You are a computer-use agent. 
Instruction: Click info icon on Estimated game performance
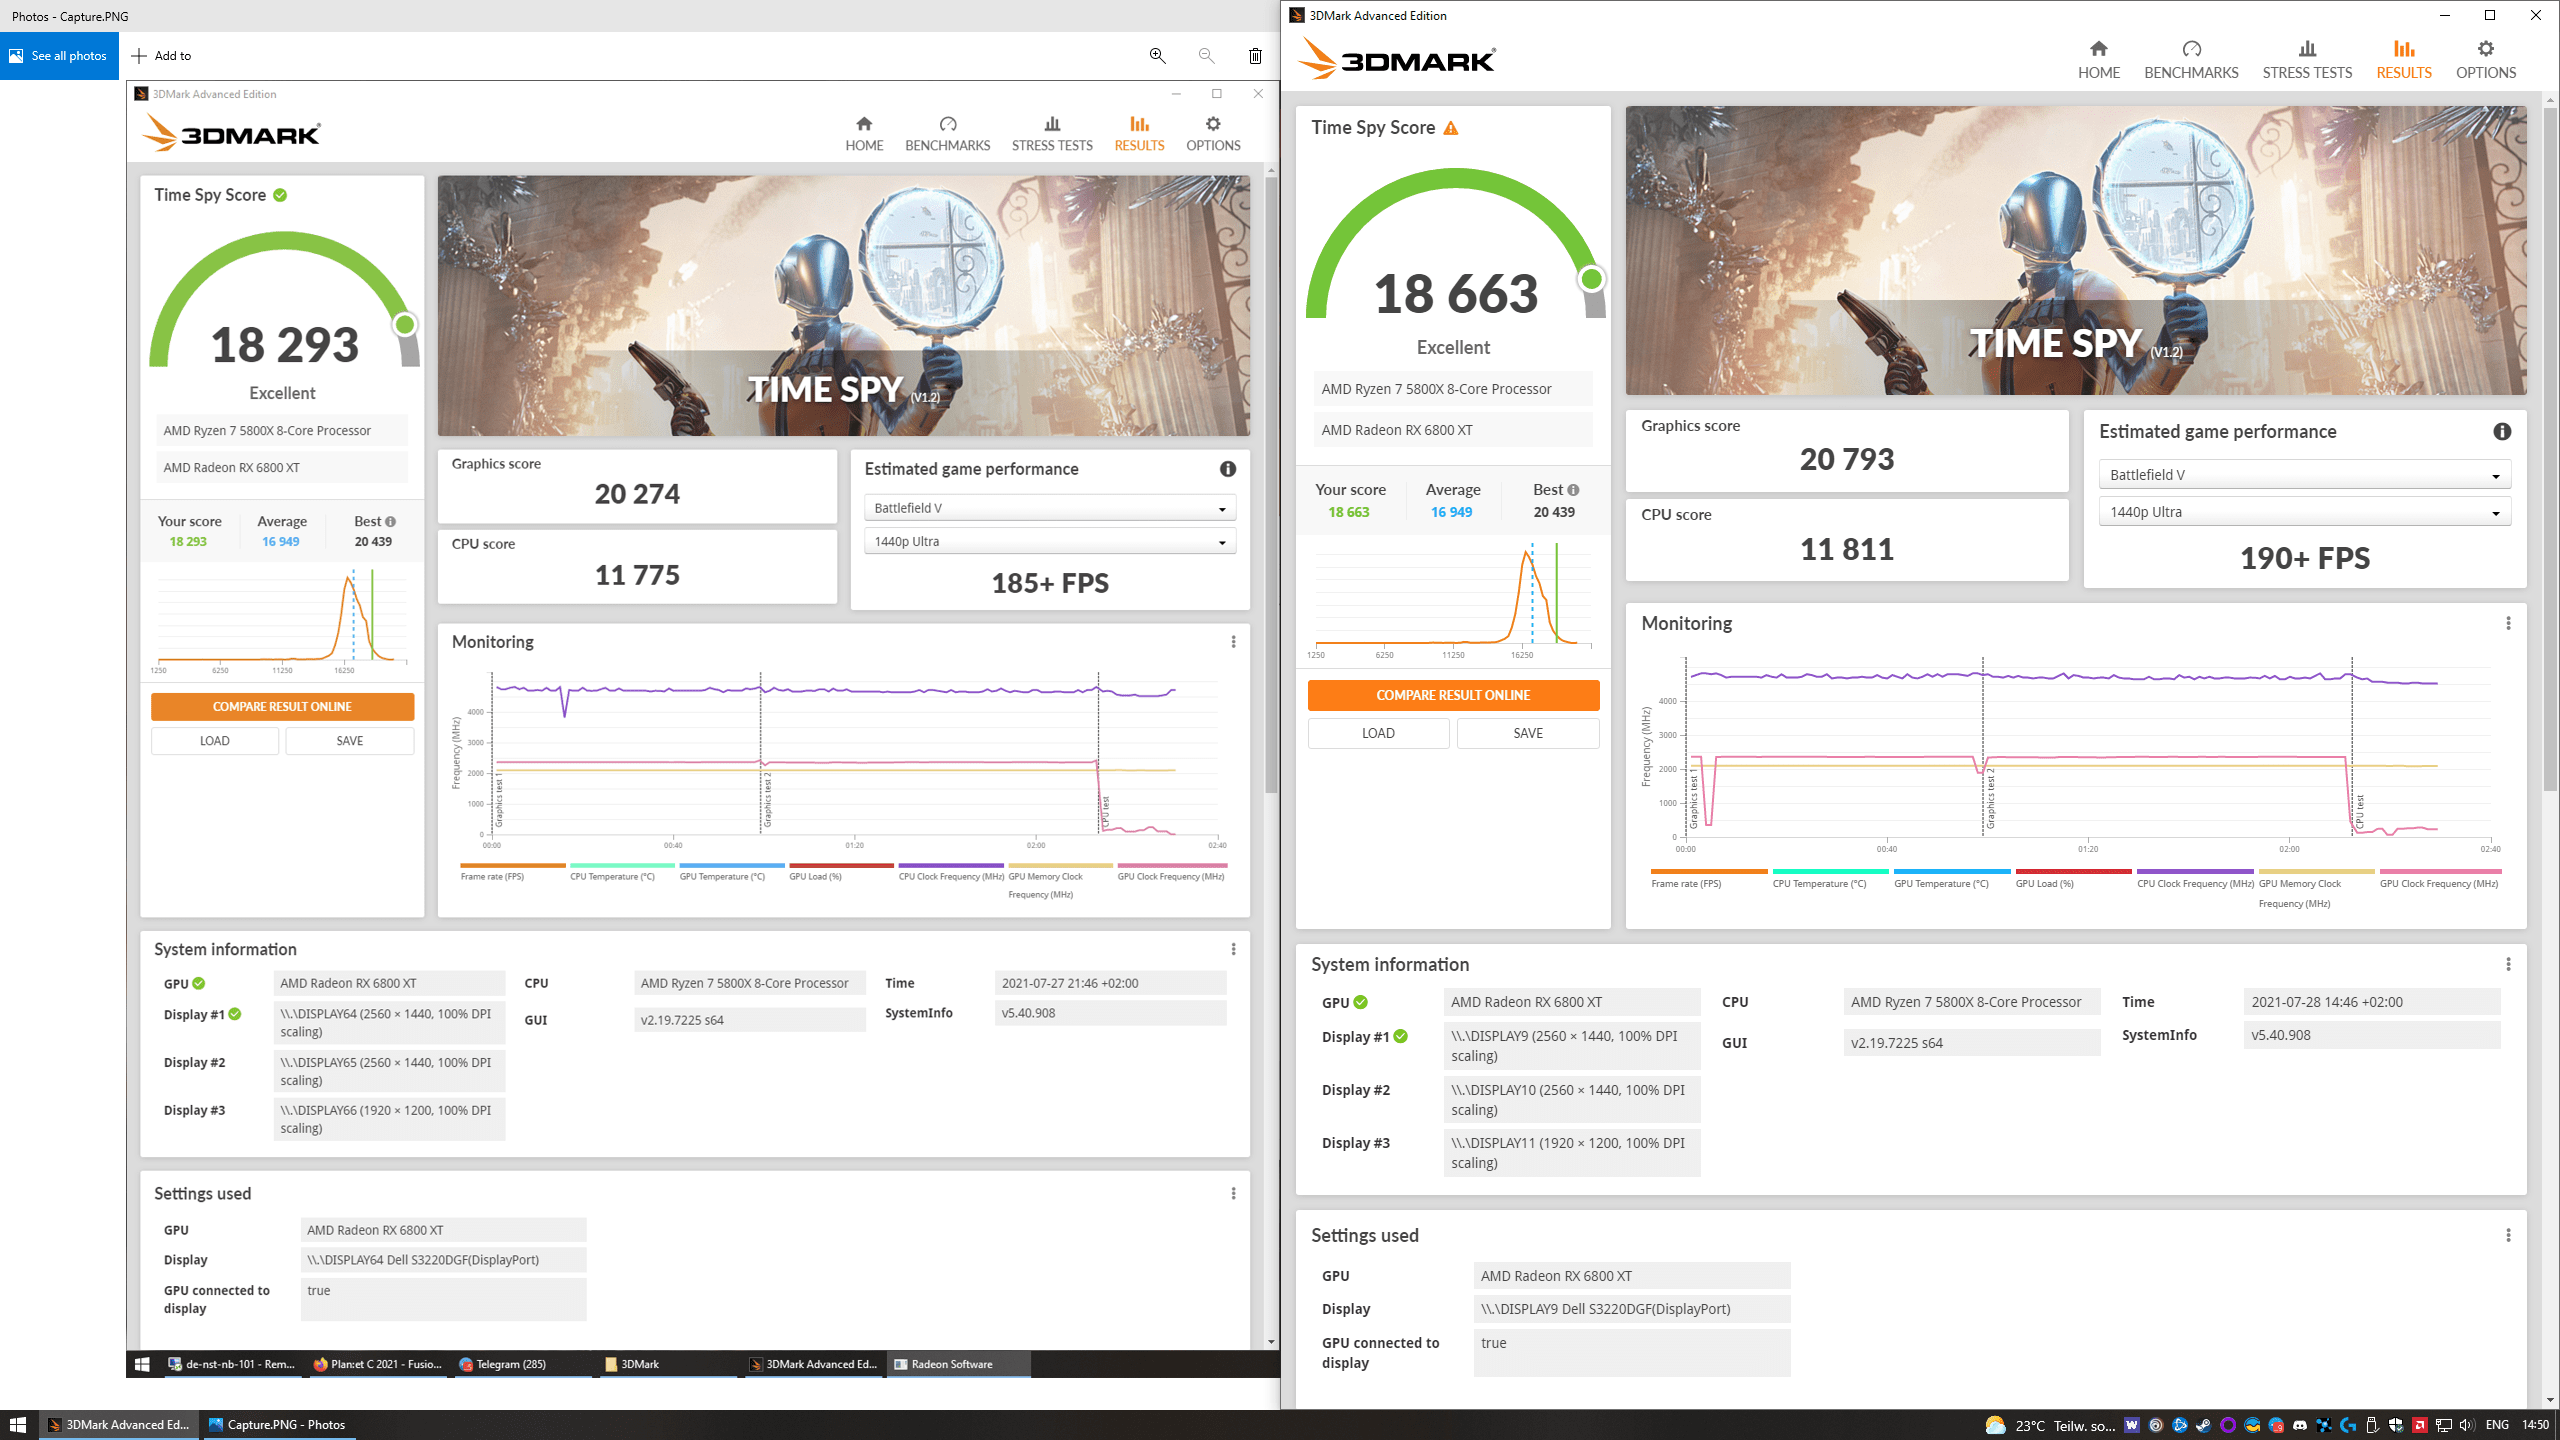(2502, 432)
